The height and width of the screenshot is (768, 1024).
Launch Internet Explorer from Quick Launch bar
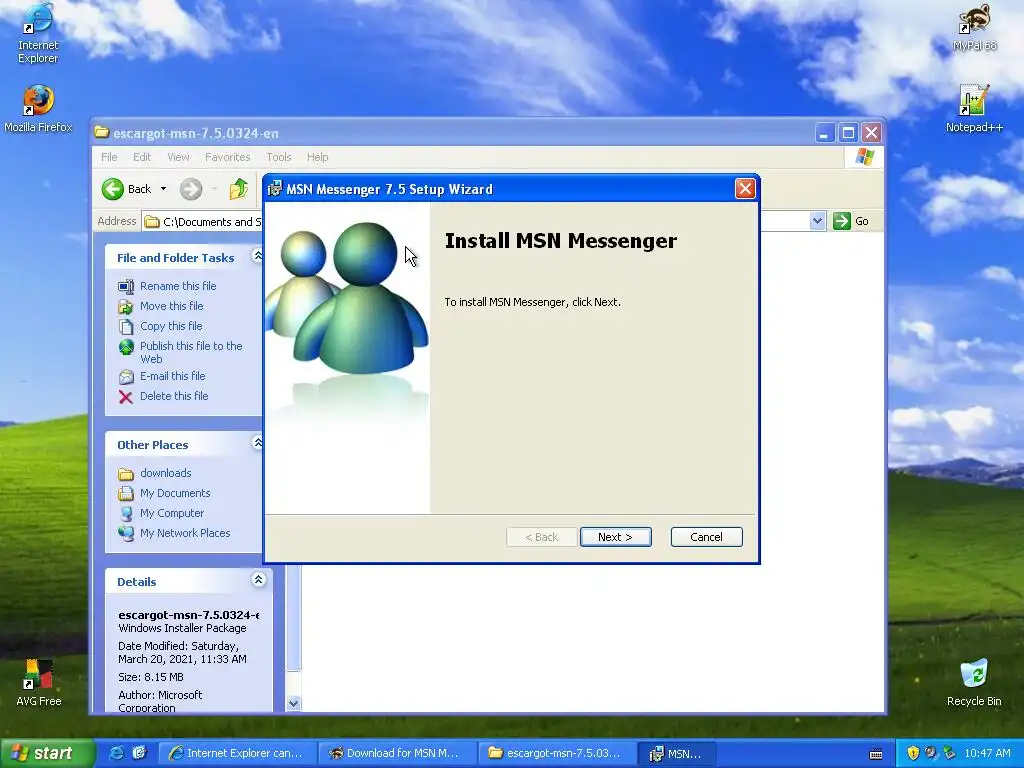coord(116,753)
